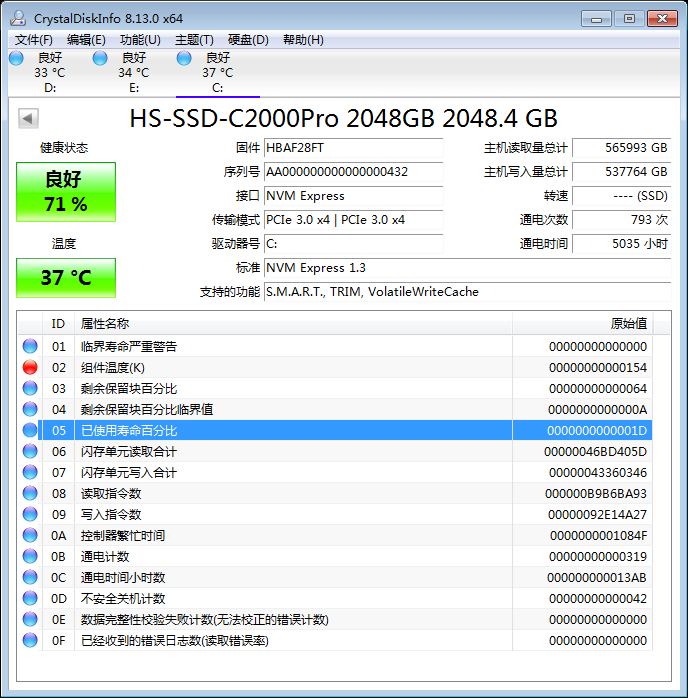Click the 固件 firmware value field

(x=352, y=148)
